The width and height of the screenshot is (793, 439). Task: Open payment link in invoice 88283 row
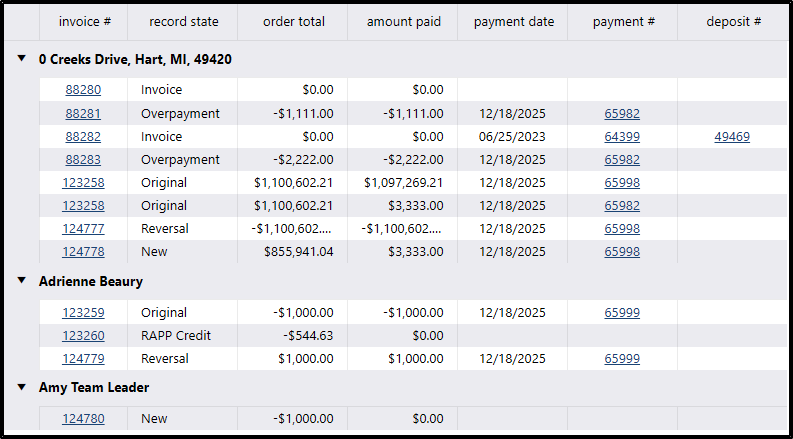point(622,160)
